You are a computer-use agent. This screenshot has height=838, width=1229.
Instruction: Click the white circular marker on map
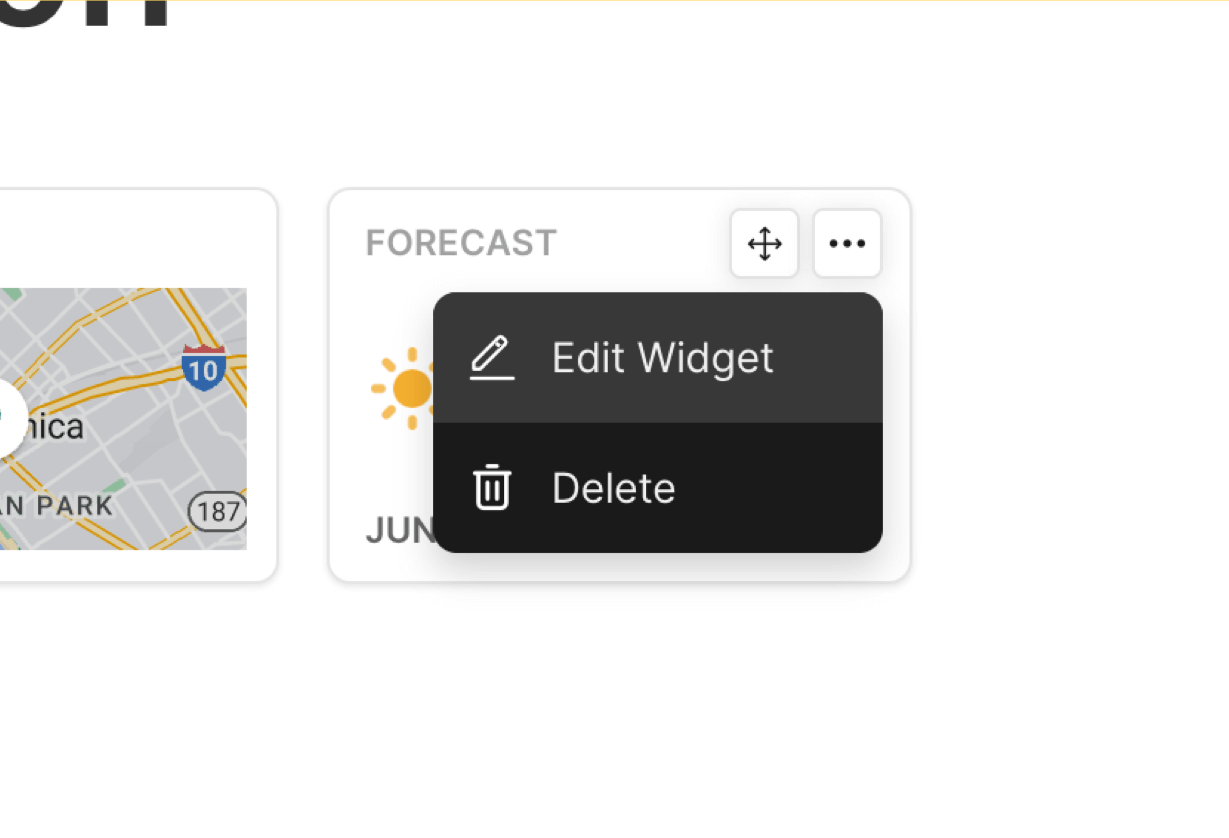10,416
